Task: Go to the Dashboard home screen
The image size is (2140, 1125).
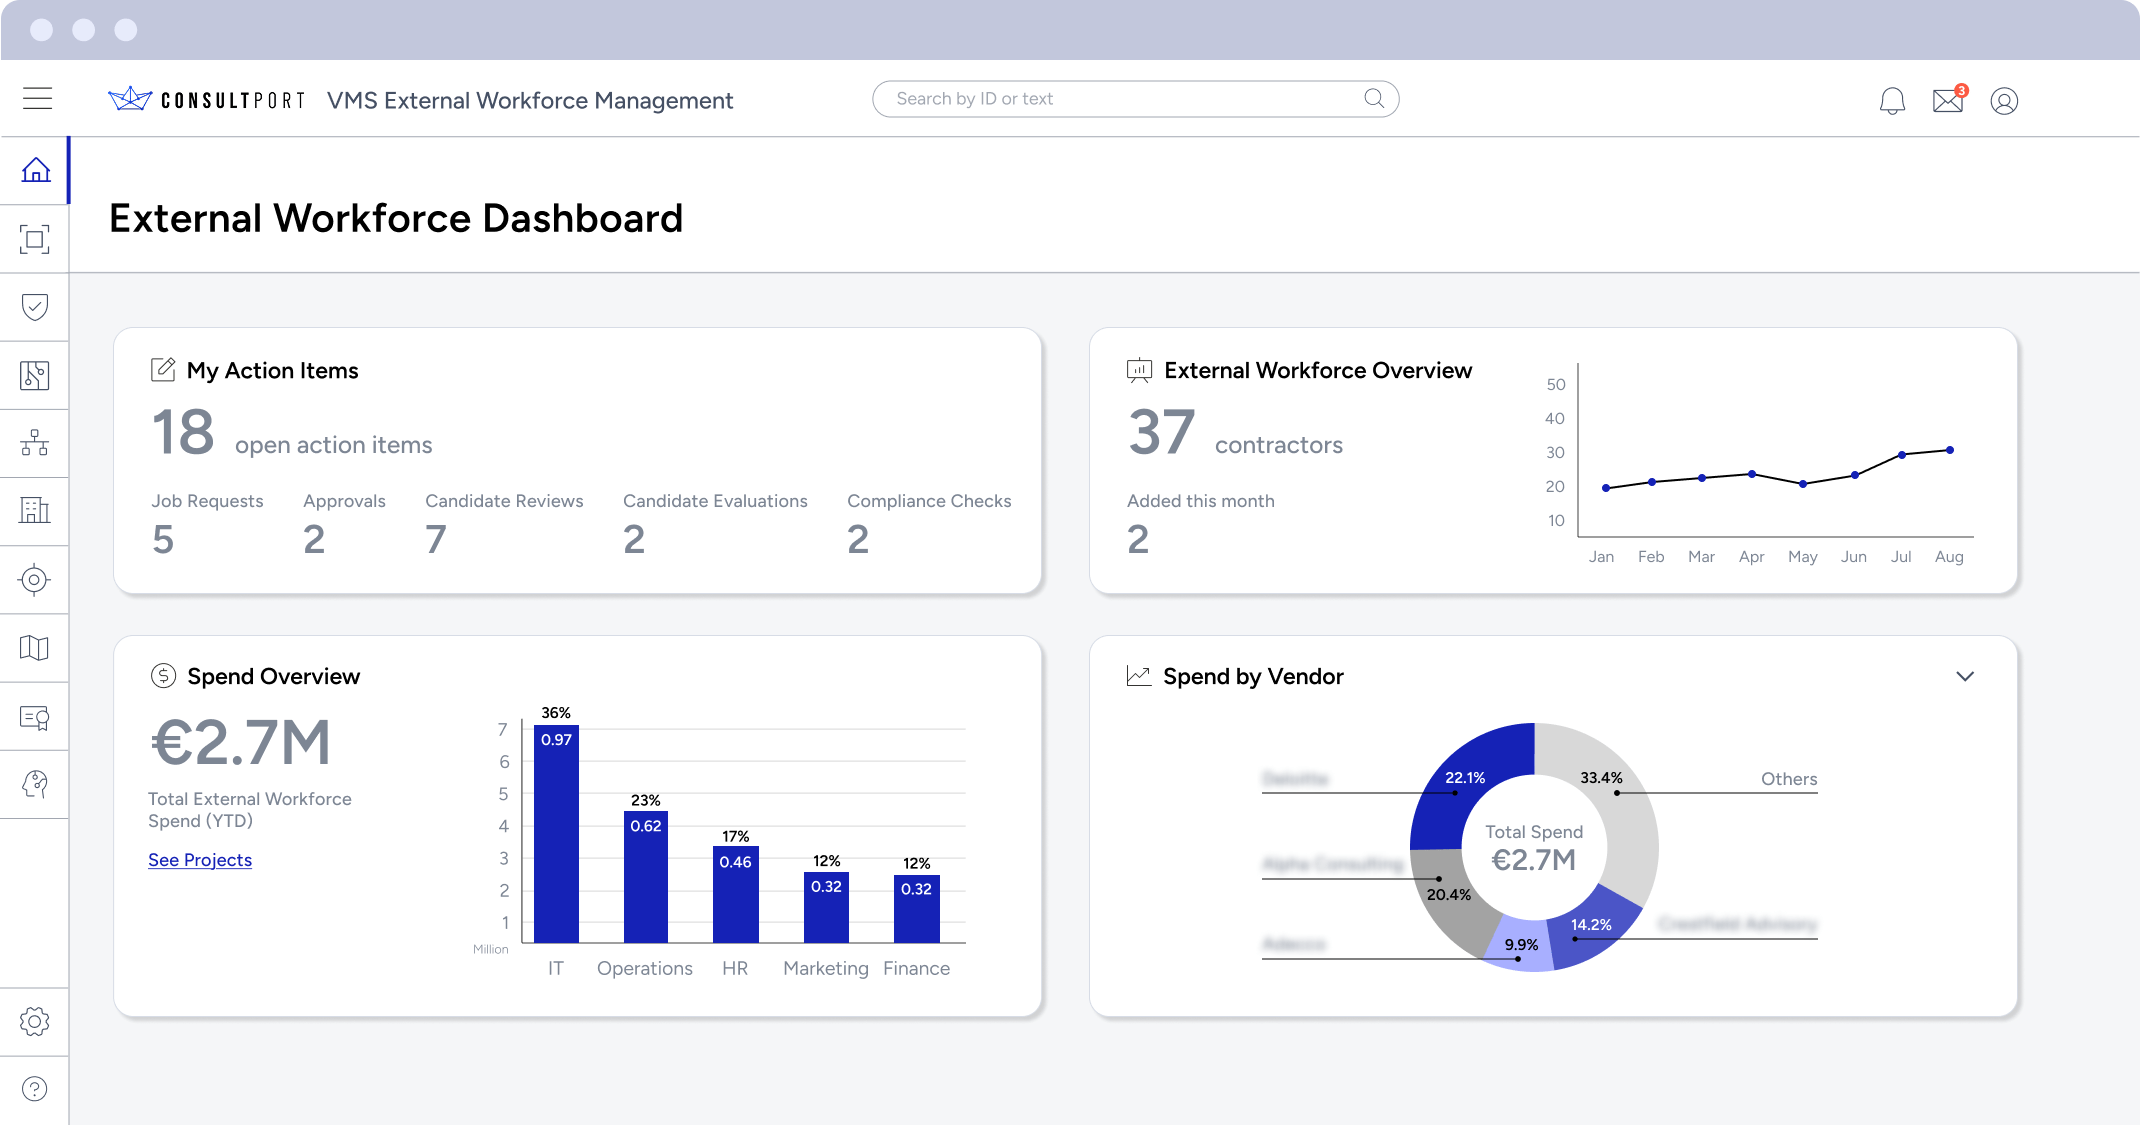Action: [35, 170]
